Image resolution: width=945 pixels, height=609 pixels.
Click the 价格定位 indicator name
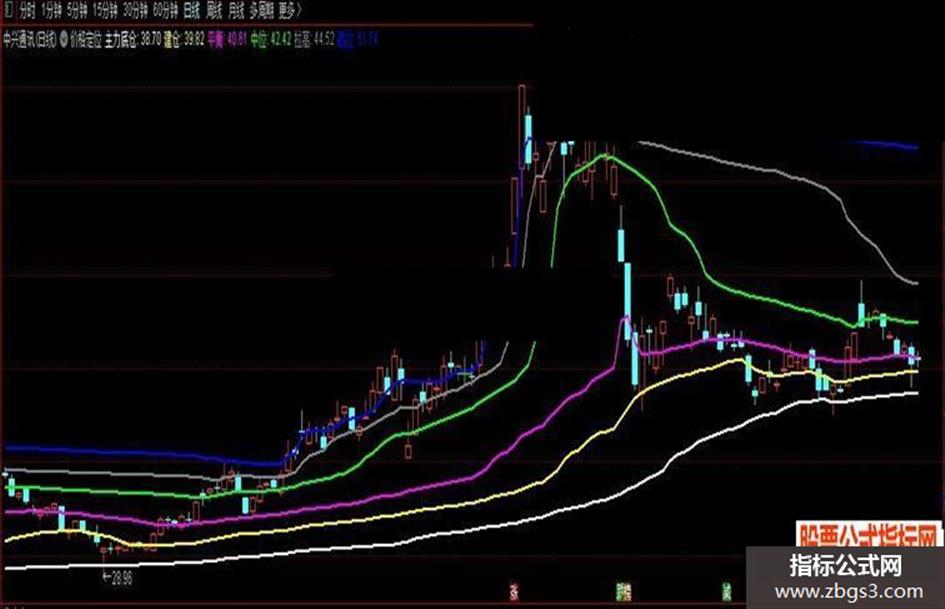pyautogui.click(x=86, y=40)
